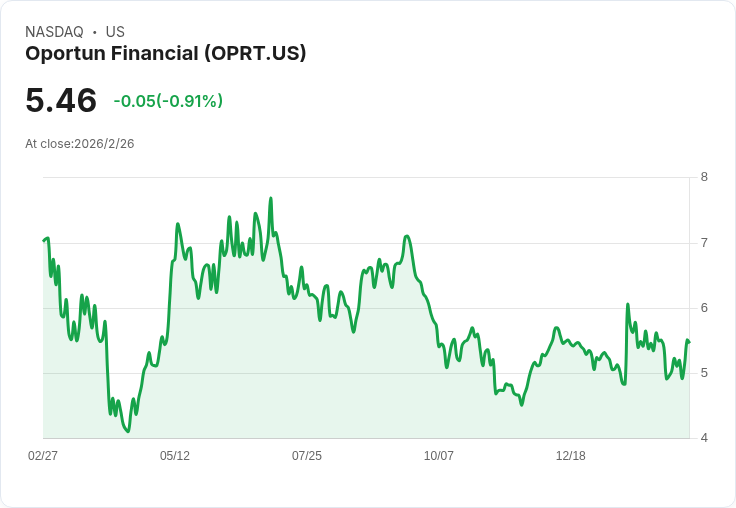Click the lowest trough of the price line

point(127,431)
